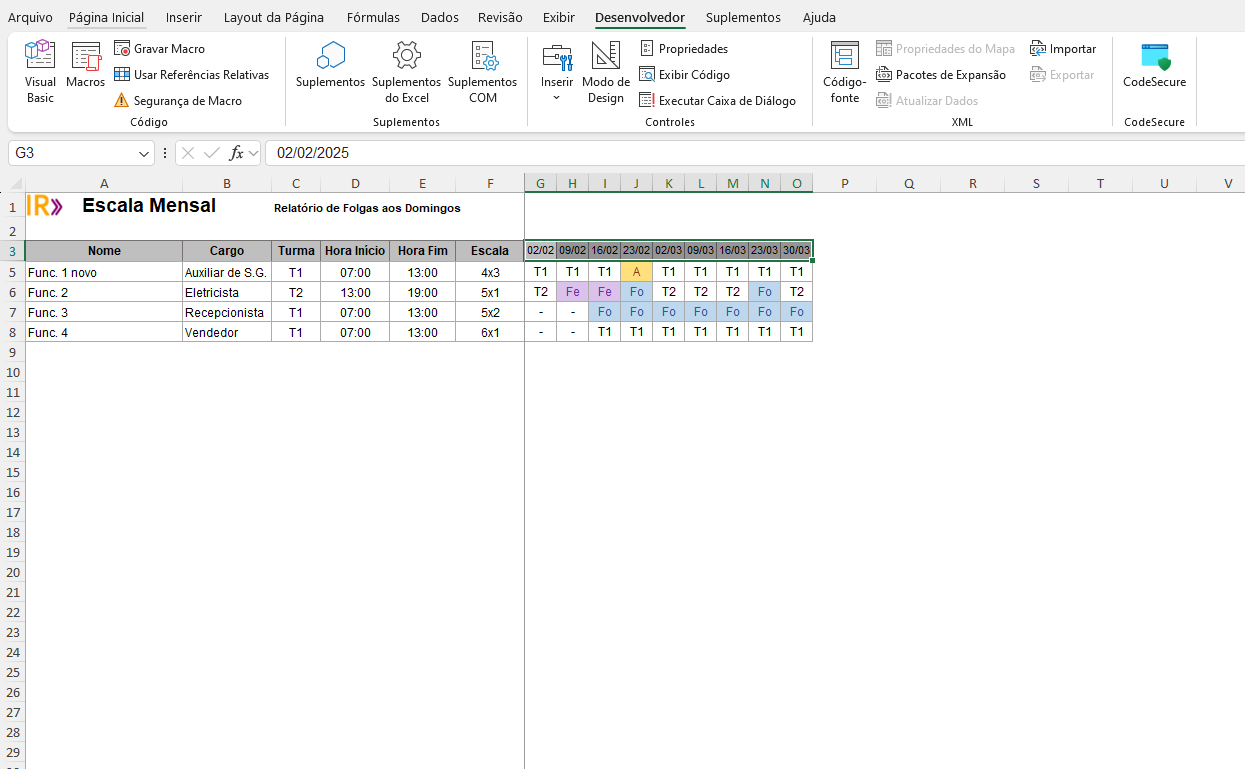Switch to the Revisão tab

pyautogui.click(x=500, y=17)
